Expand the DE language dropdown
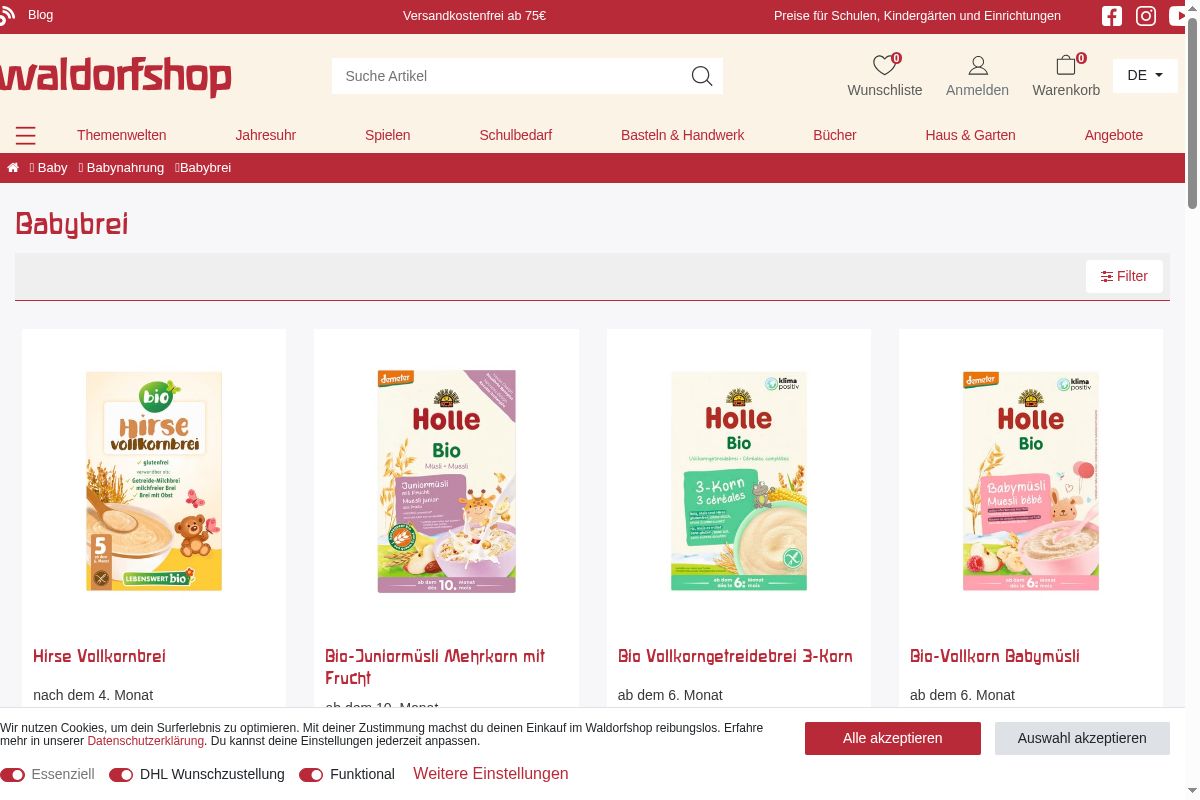 [1145, 75]
